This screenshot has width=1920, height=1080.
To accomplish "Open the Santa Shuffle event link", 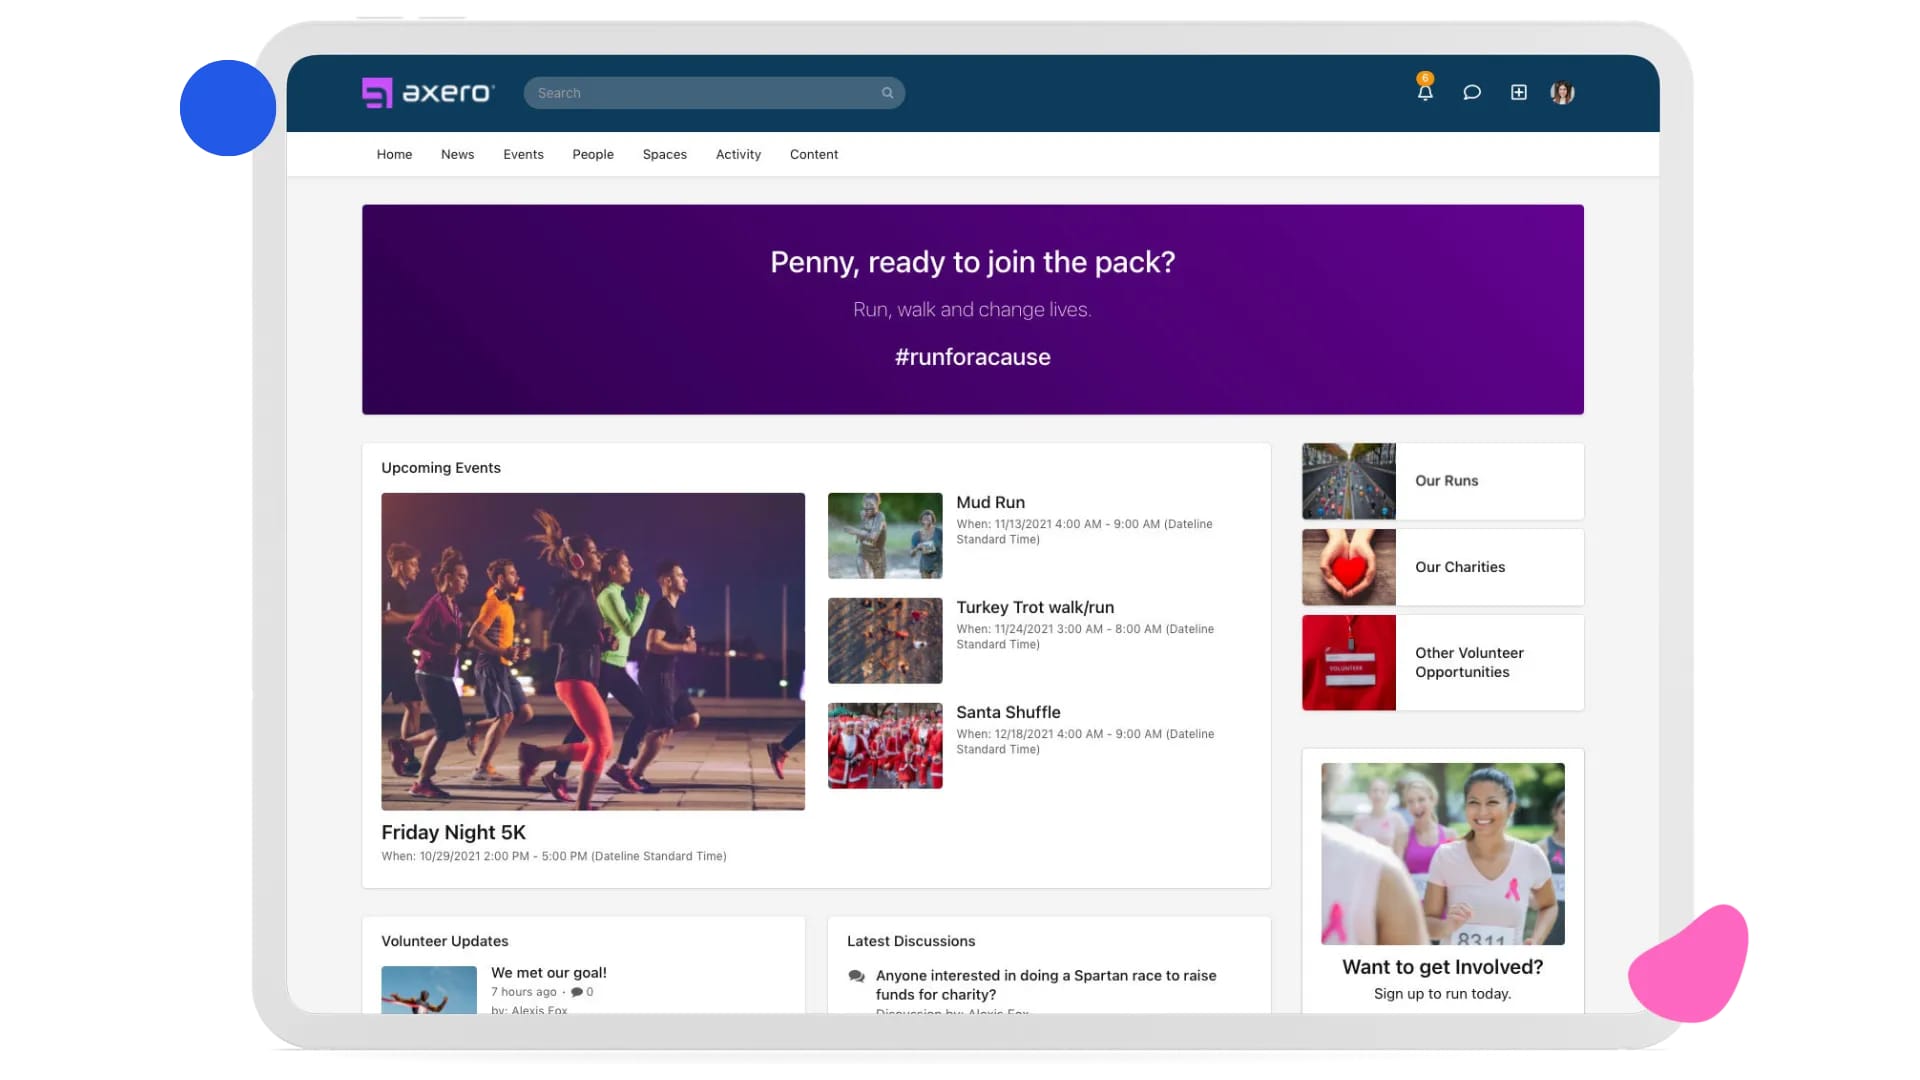I will pos(1008,712).
